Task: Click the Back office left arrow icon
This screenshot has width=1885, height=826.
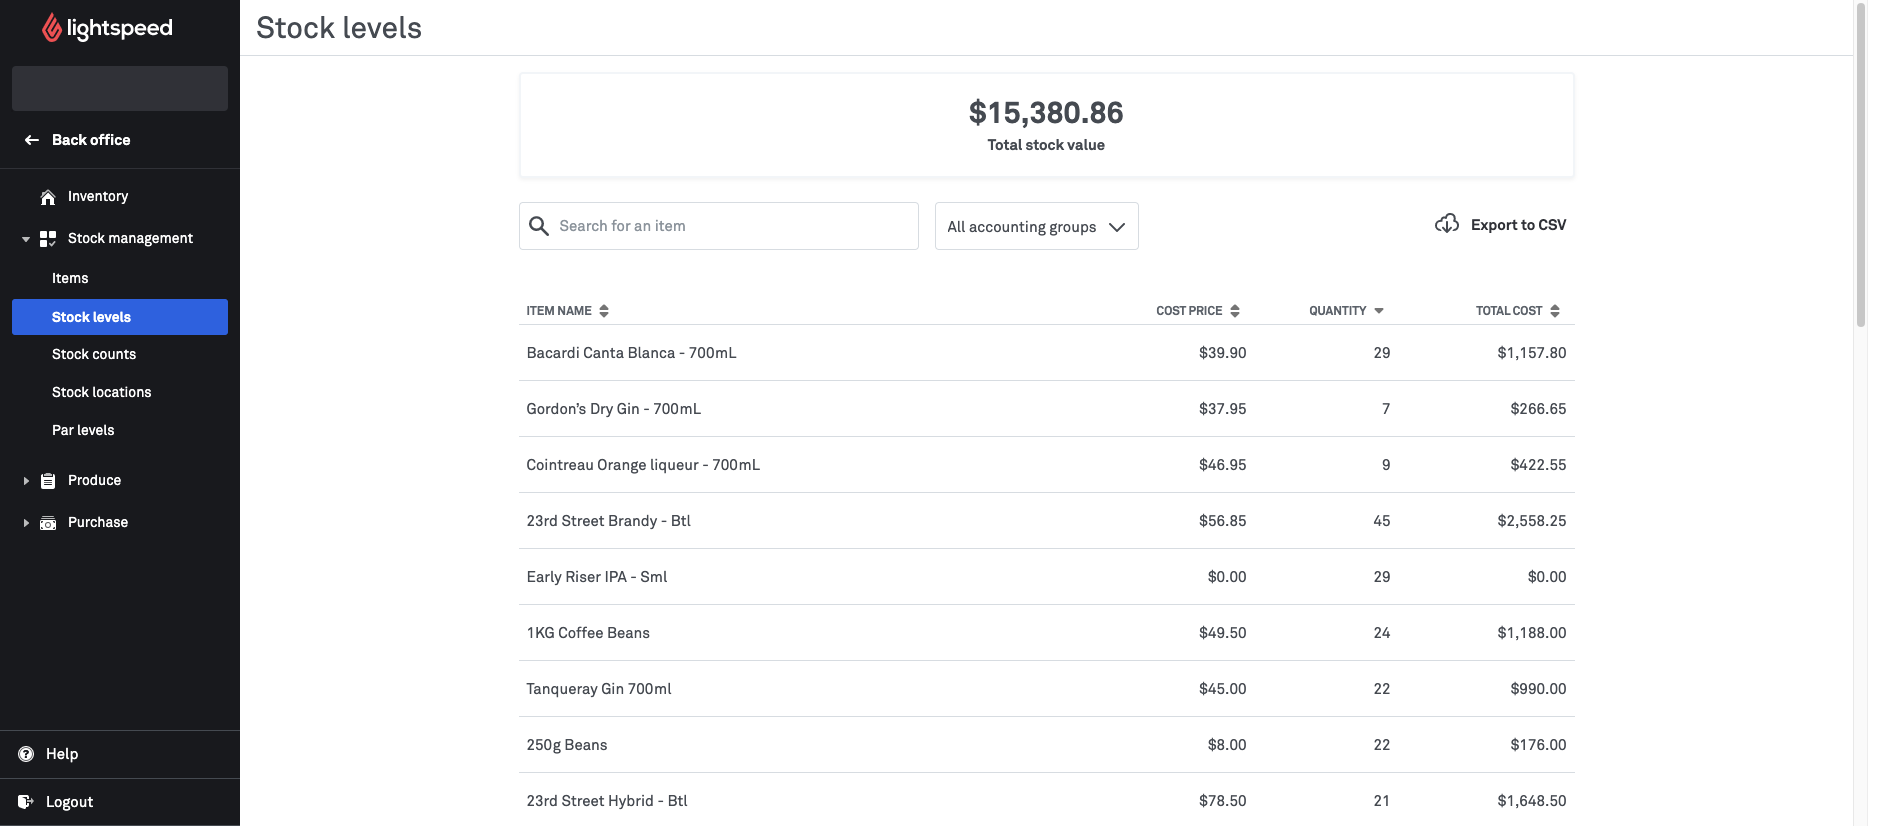Action: [32, 140]
